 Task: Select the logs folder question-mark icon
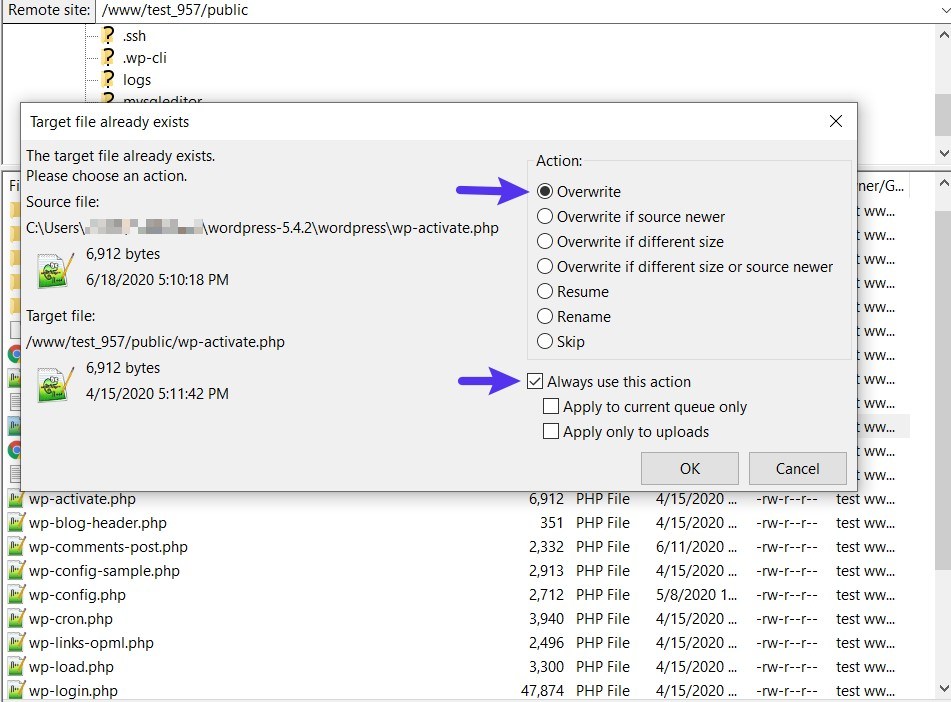tap(108, 80)
